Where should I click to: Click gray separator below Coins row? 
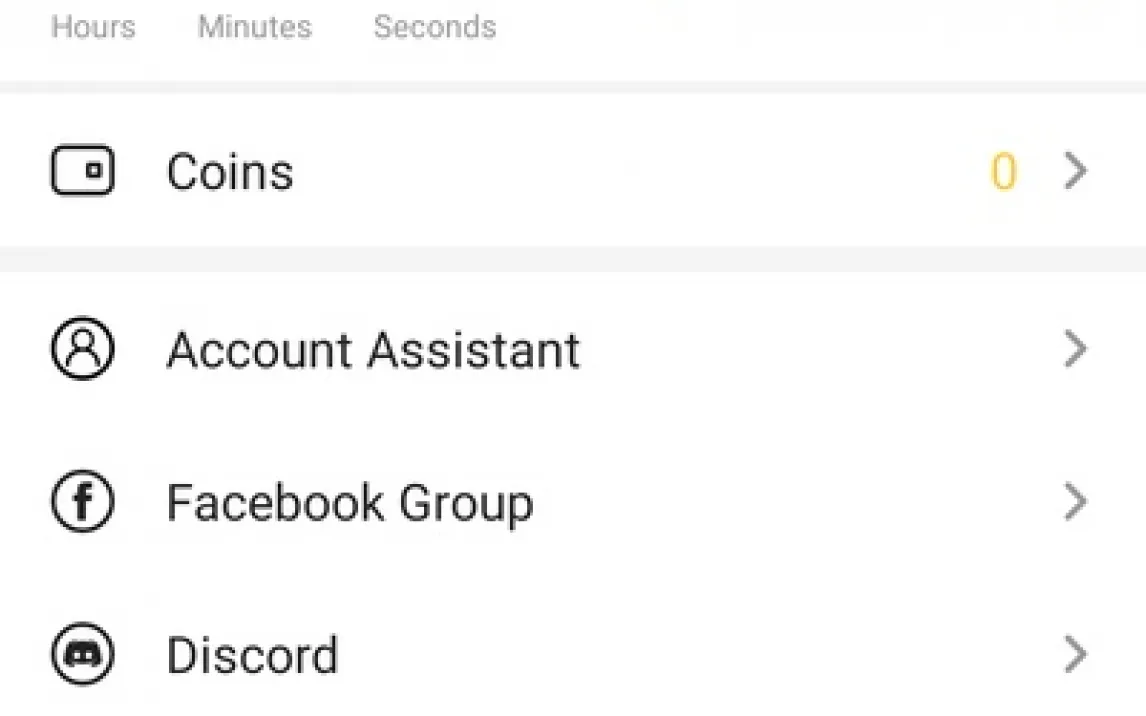[x=573, y=259]
